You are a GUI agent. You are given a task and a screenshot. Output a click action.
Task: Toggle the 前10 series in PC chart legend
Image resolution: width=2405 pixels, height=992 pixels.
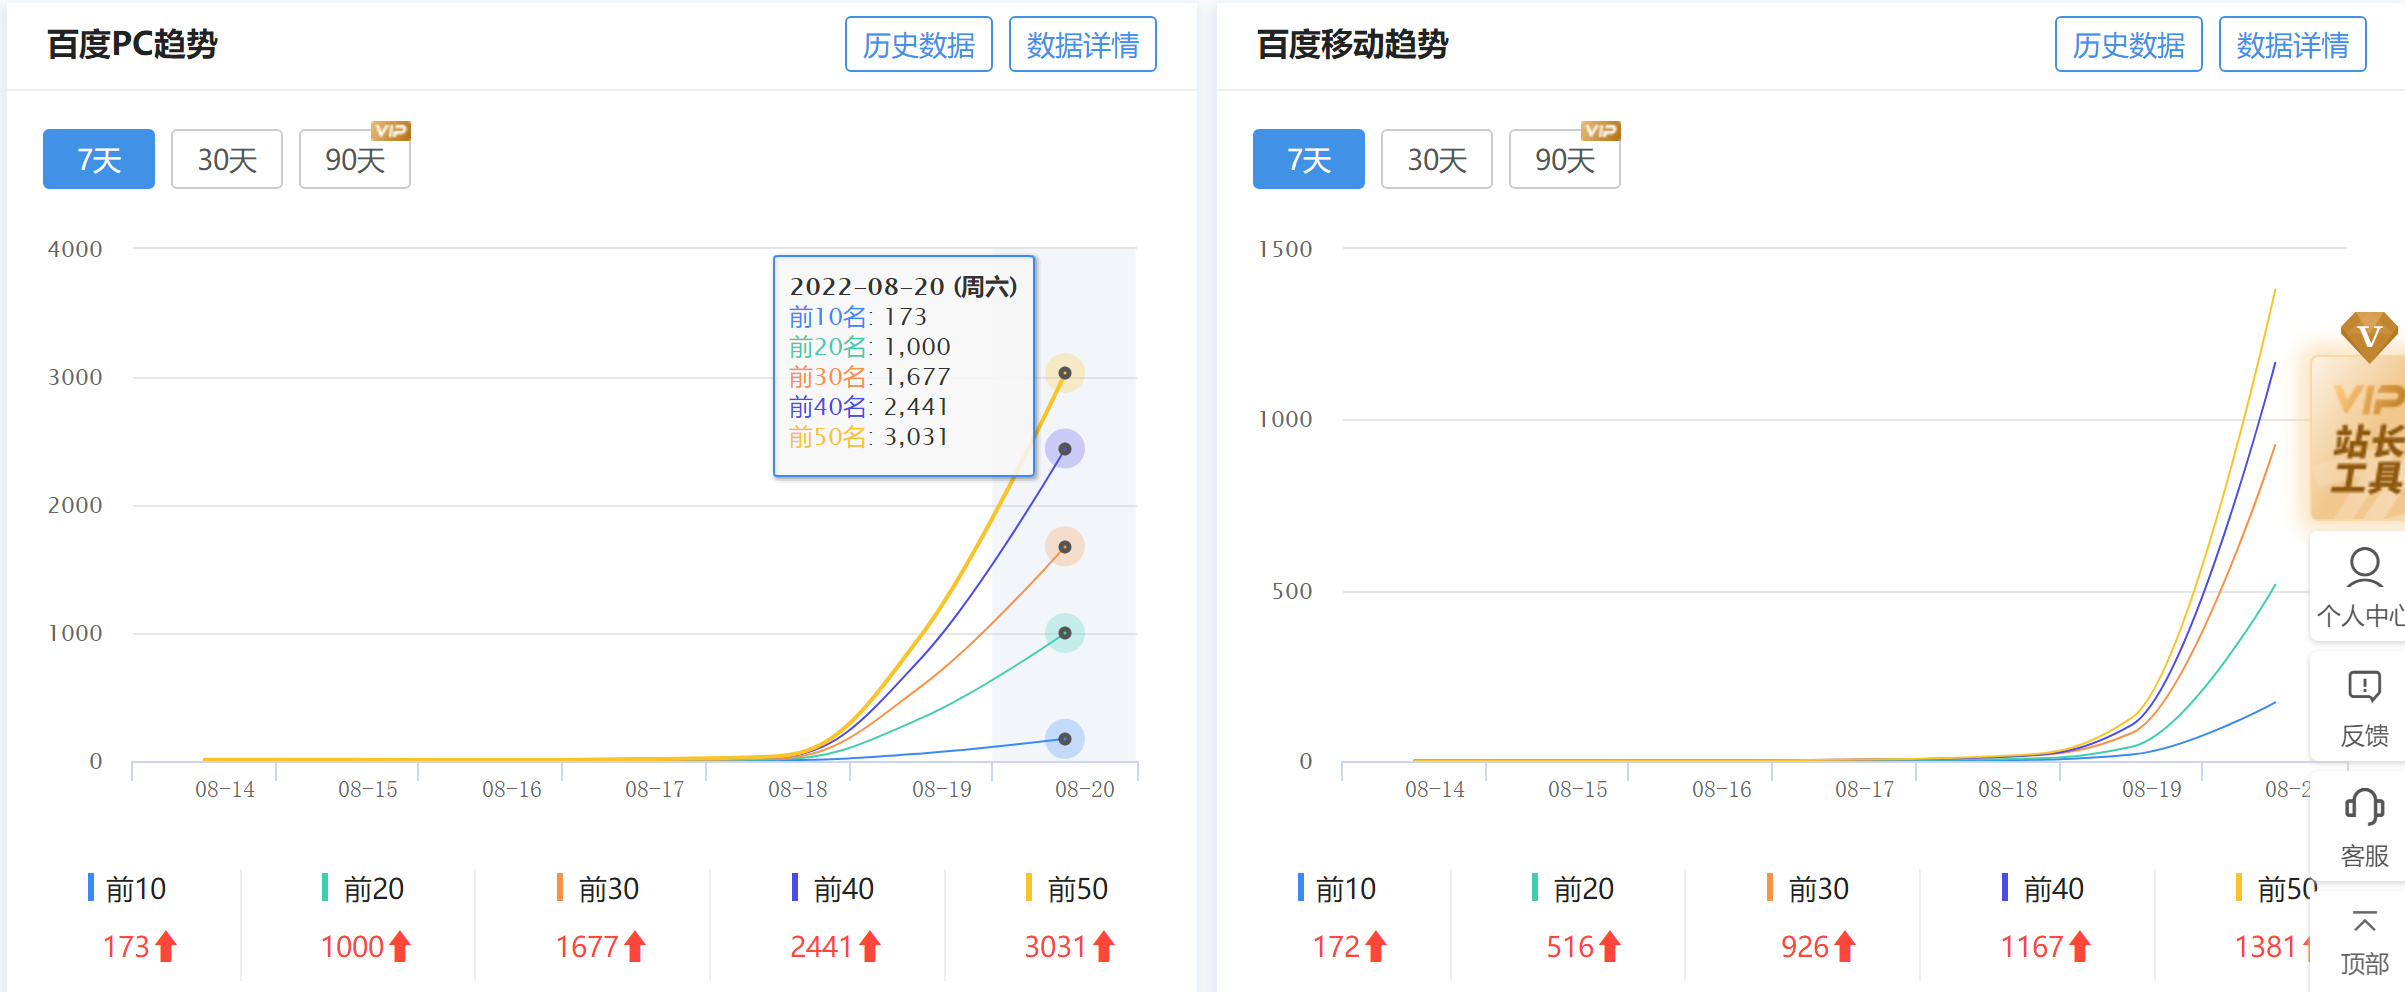click(x=127, y=888)
